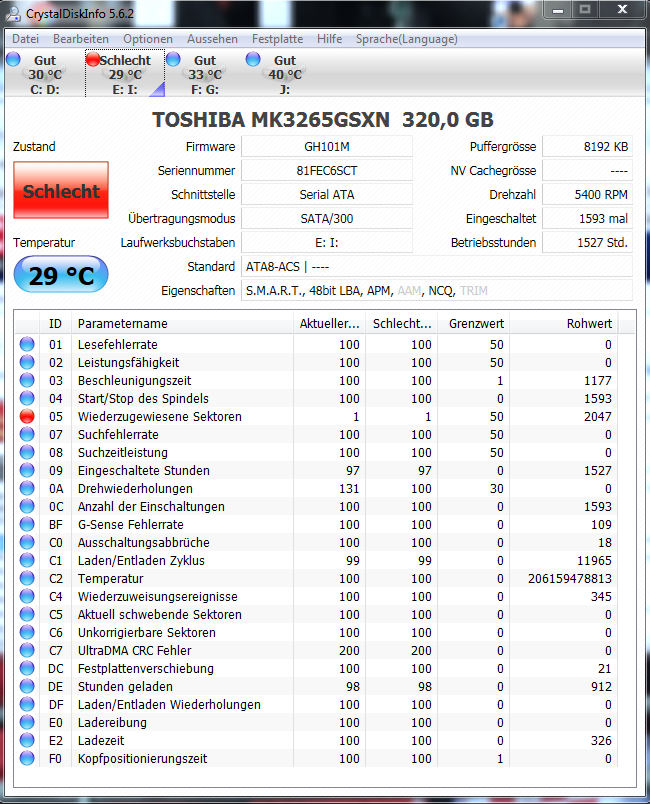Open the Sprache(Language) menu

tap(407, 39)
